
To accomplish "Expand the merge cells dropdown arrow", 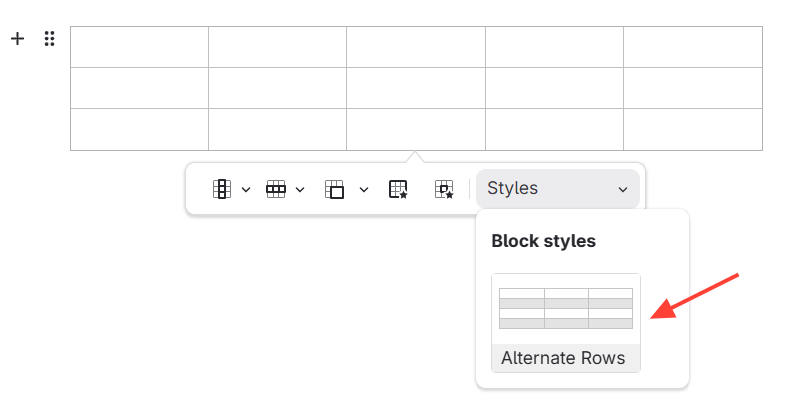I will pos(364,189).
